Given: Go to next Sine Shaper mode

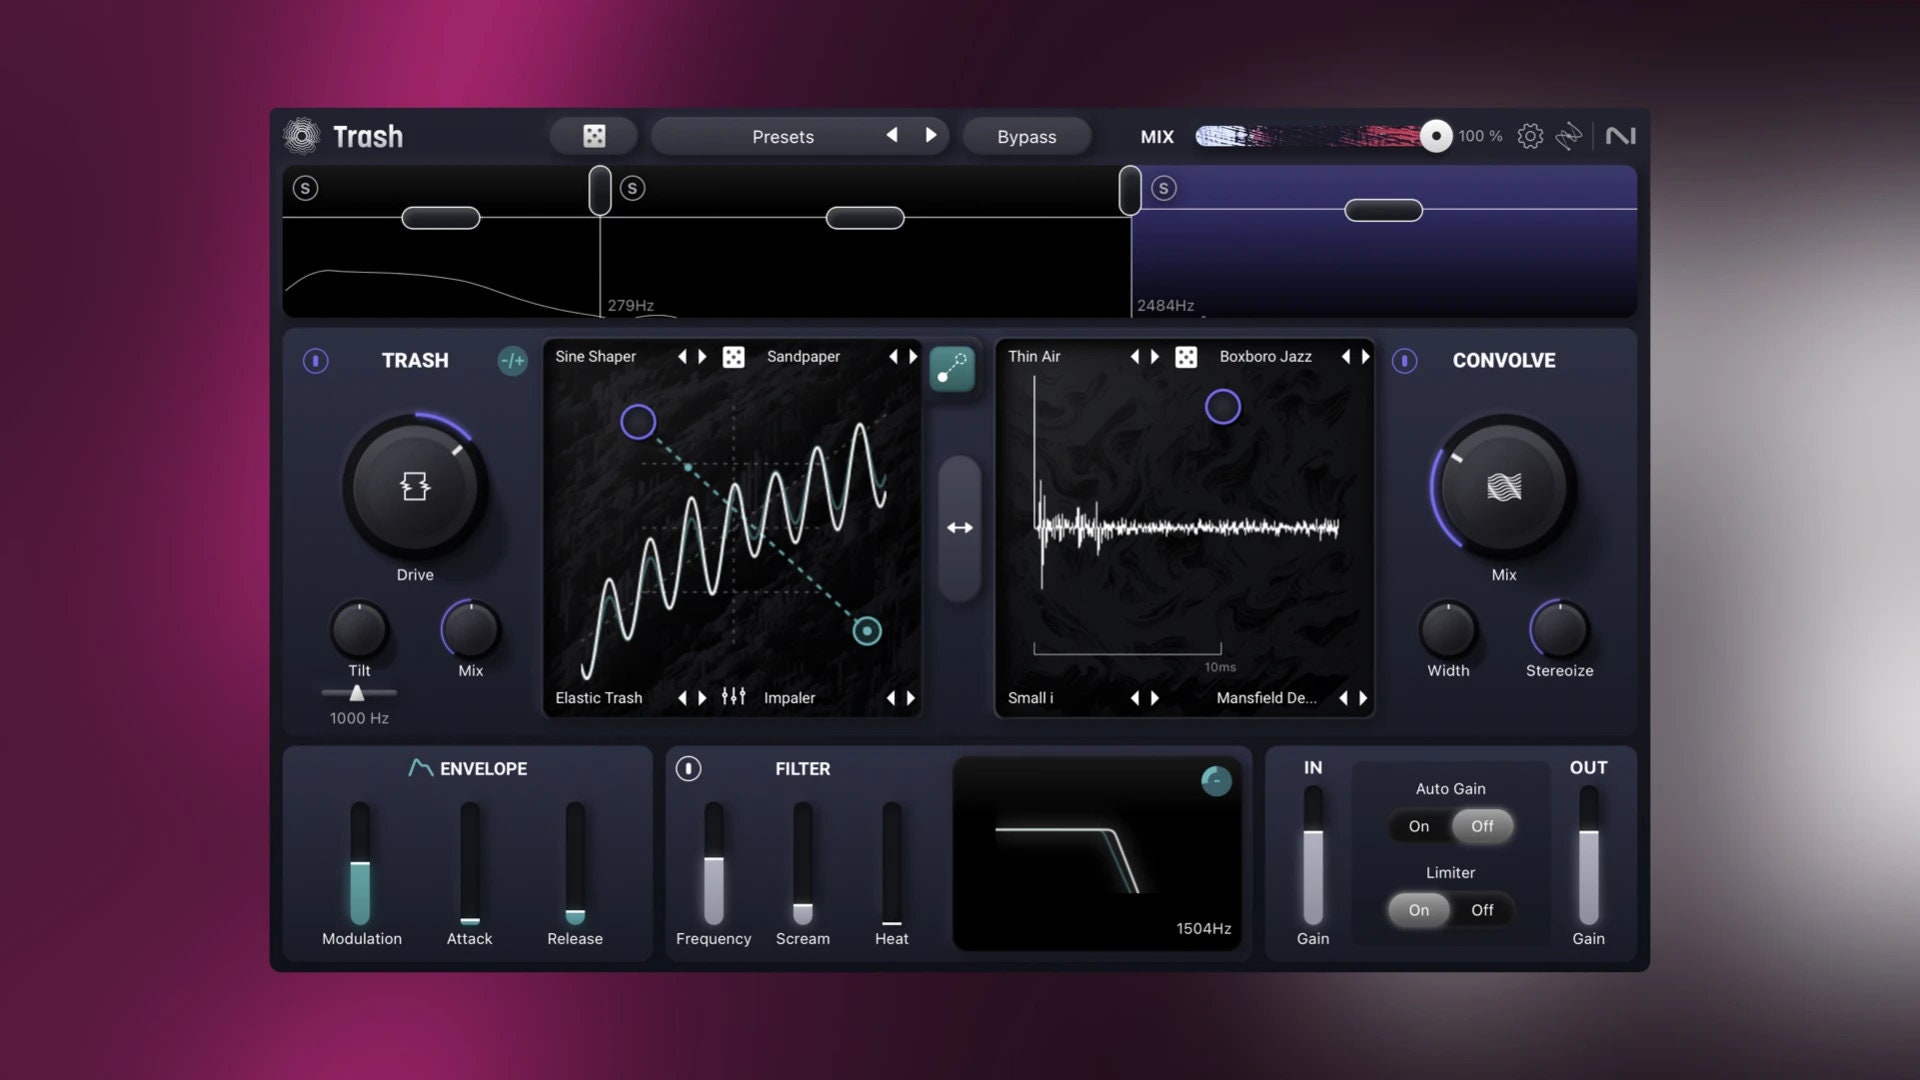Looking at the screenshot, I should click(702, 357).
